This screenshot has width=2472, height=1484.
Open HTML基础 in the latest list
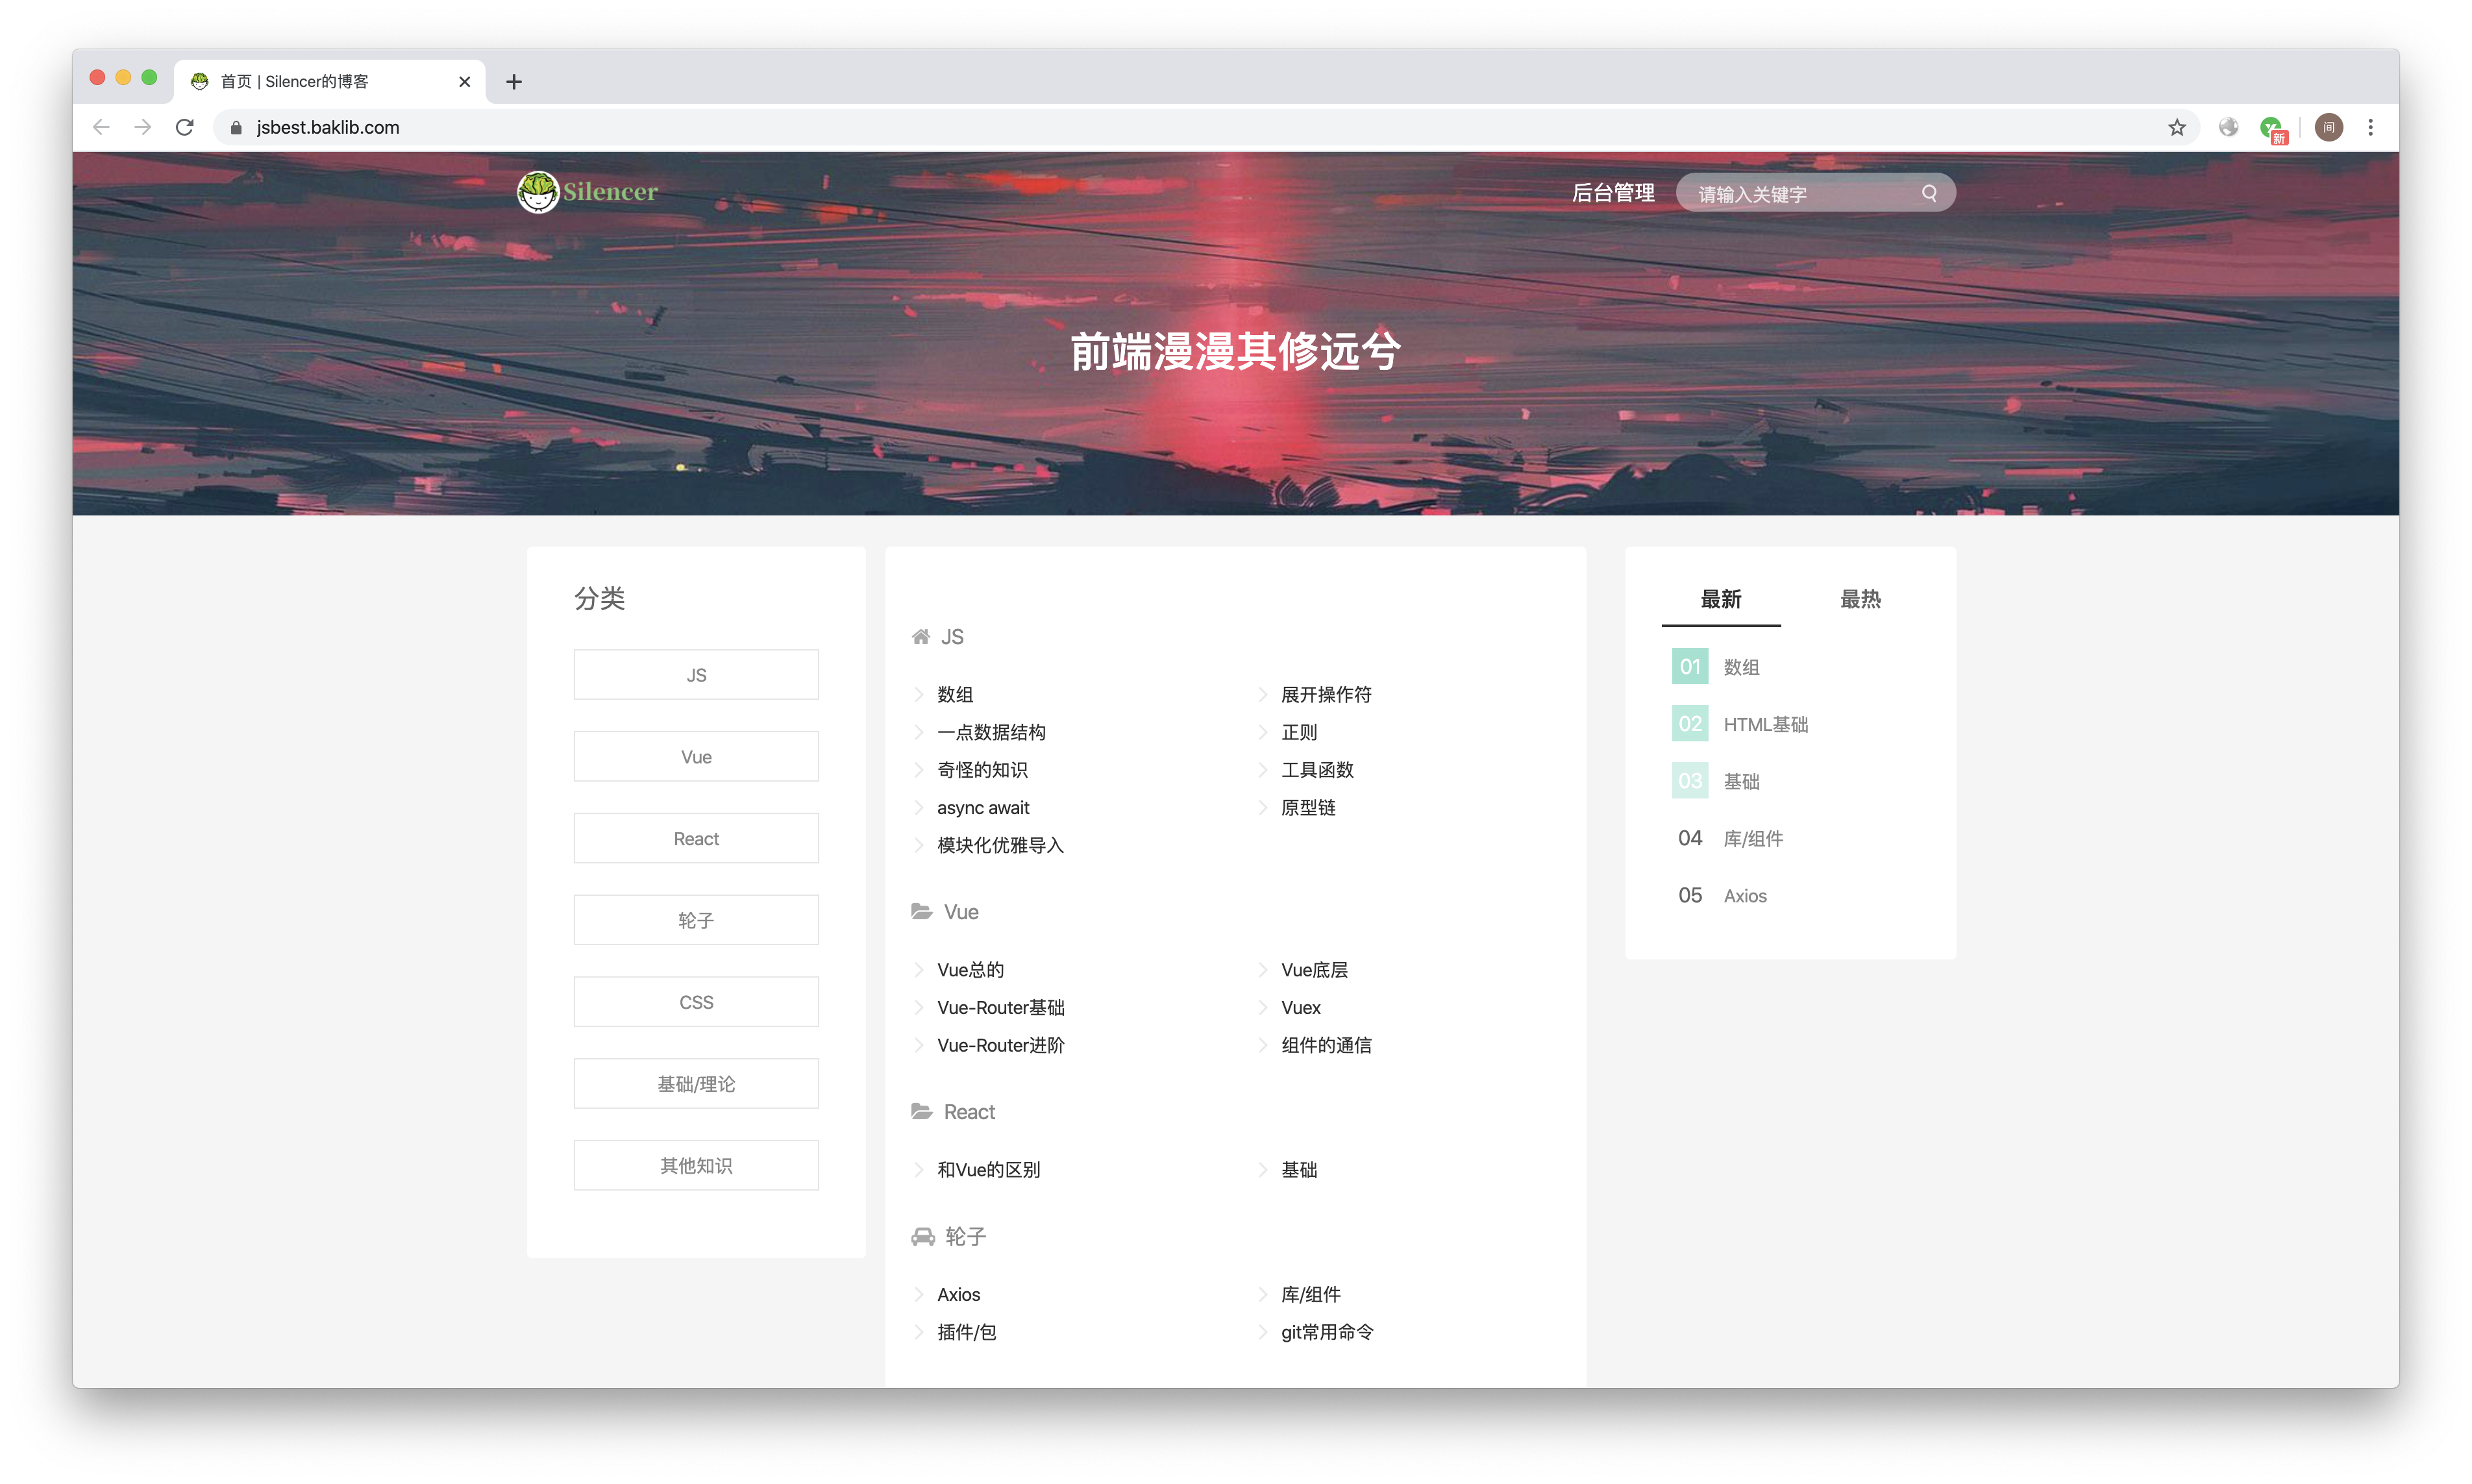click(1765, 724)
